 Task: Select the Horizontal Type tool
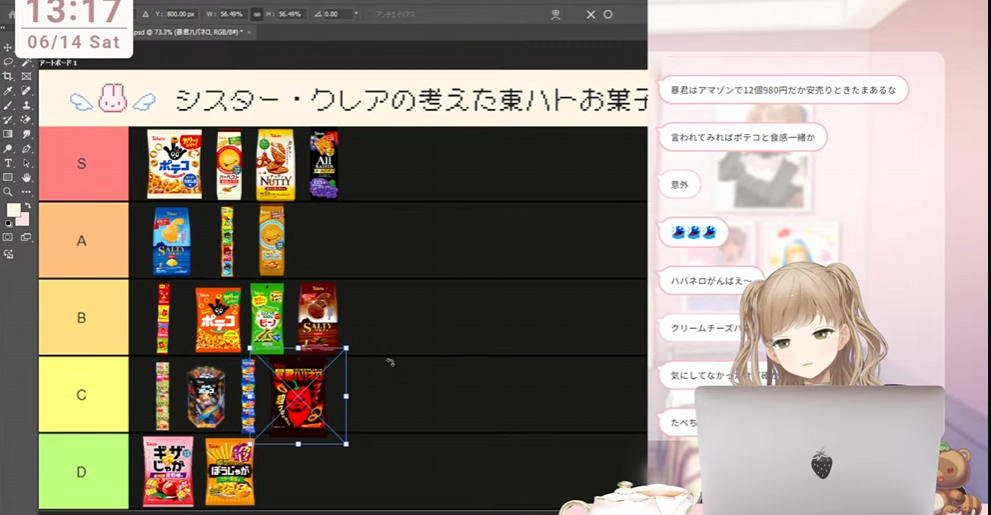(x=8, y=164)
